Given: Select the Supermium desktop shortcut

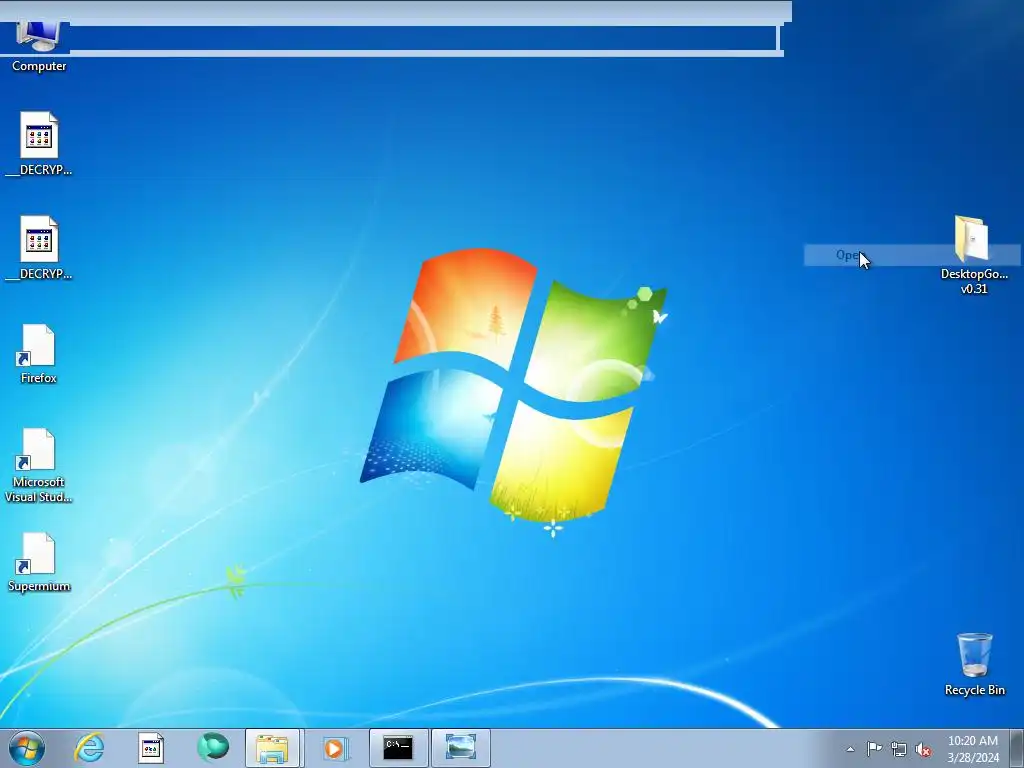Looking at the screenshot, I should click(x=39, y=562).
